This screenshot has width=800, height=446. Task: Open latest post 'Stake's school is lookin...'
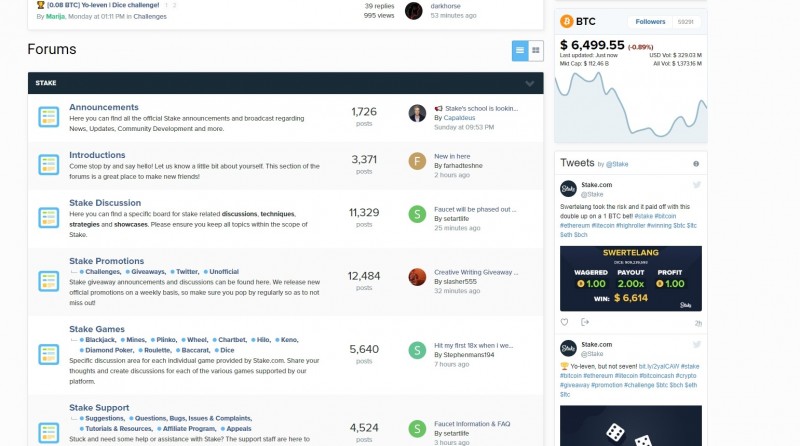point(481,109)
